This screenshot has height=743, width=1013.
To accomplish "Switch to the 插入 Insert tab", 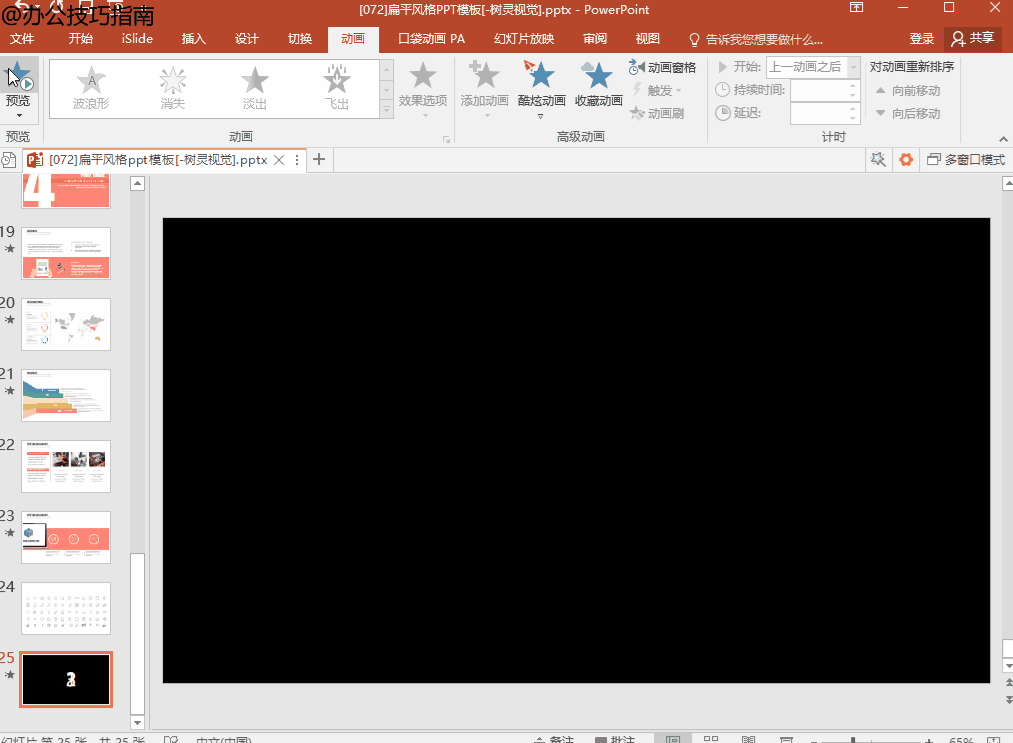I will [193, 39].
